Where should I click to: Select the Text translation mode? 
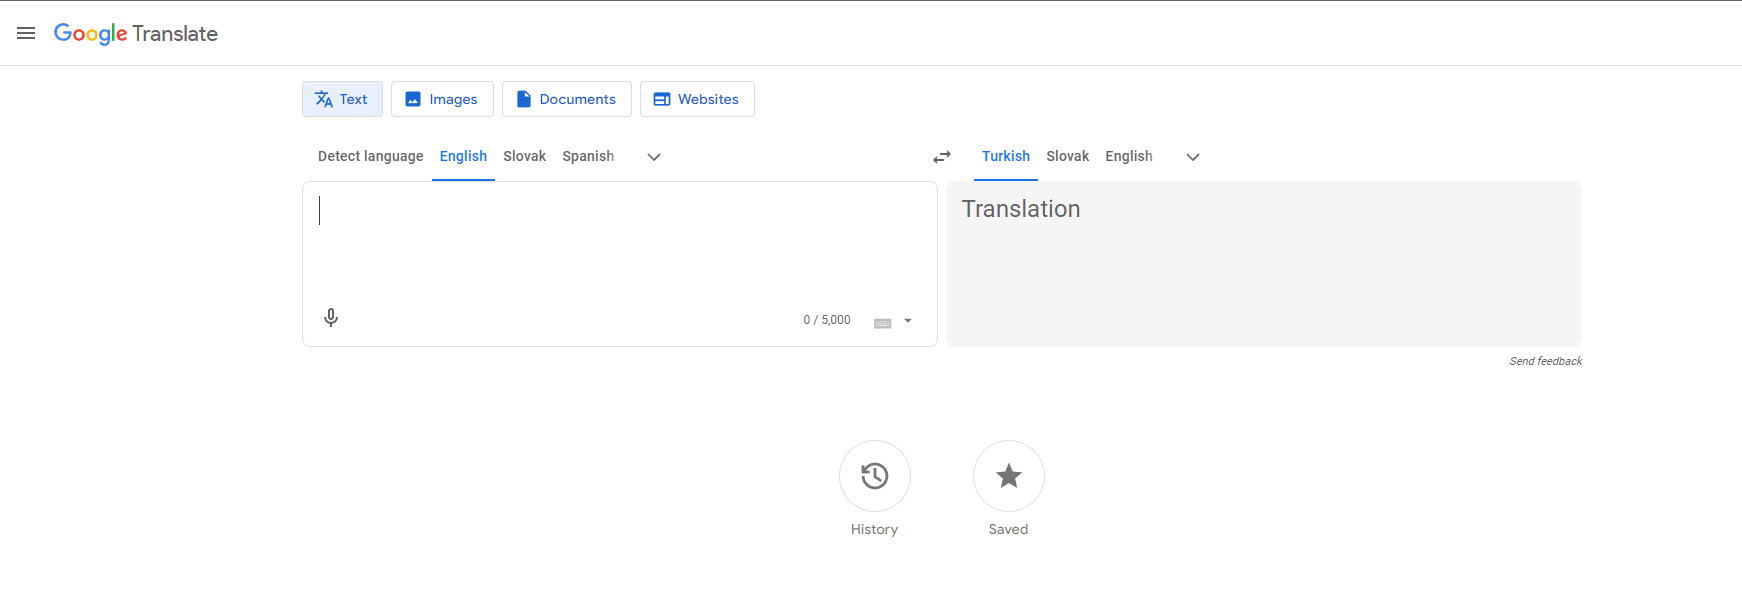[342, 99]
